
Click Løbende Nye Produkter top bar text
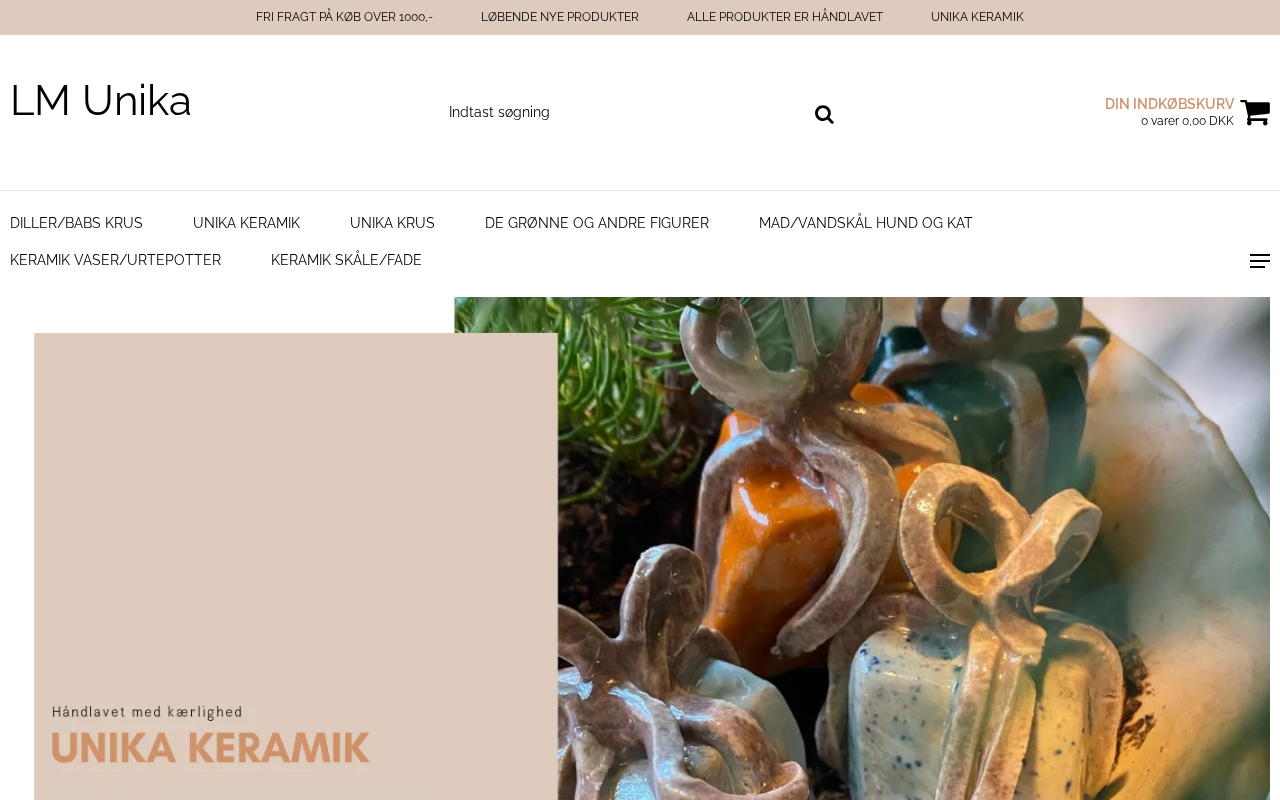click(x=560, y=17)
